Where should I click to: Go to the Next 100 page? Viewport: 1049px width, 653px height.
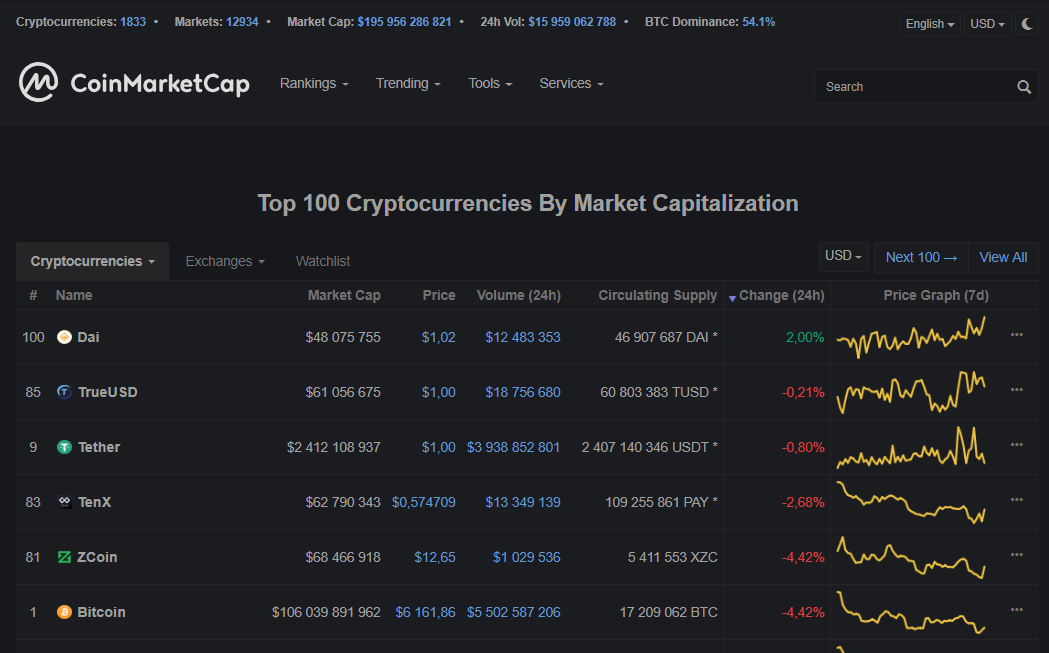[921, 257]
